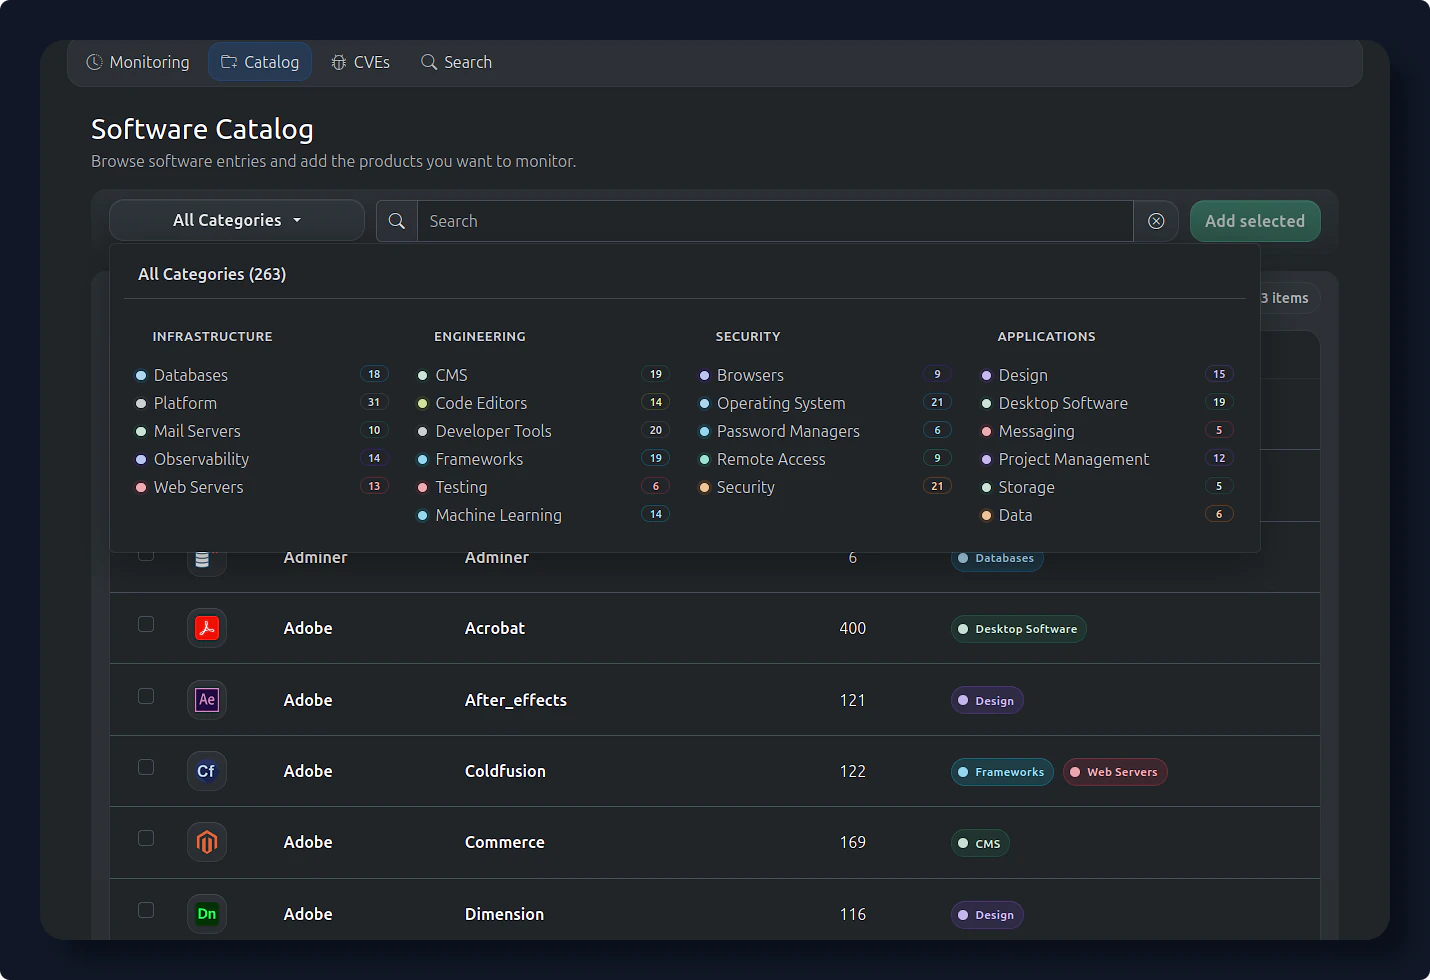Open the Monitoring tab
Viewport: 1430px width, 980px height.
click(x=138, y=62)
